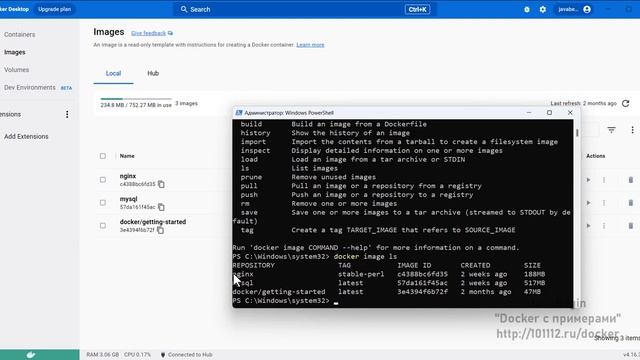The image size is (640, 360).
Task: Open the more options menu beside filter
Action: (x=632, y=130)
